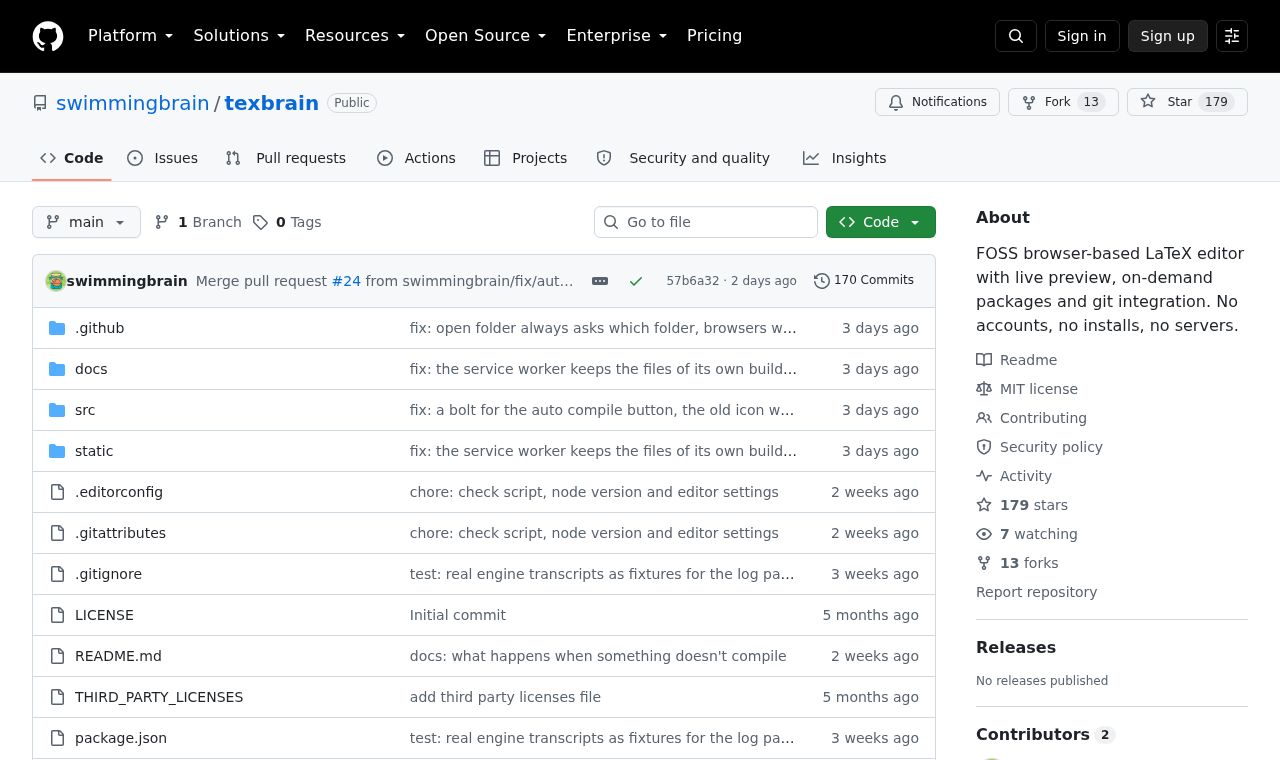1280x760 pixels.
Task: Open the Pricing link
Action: [714, 36]
